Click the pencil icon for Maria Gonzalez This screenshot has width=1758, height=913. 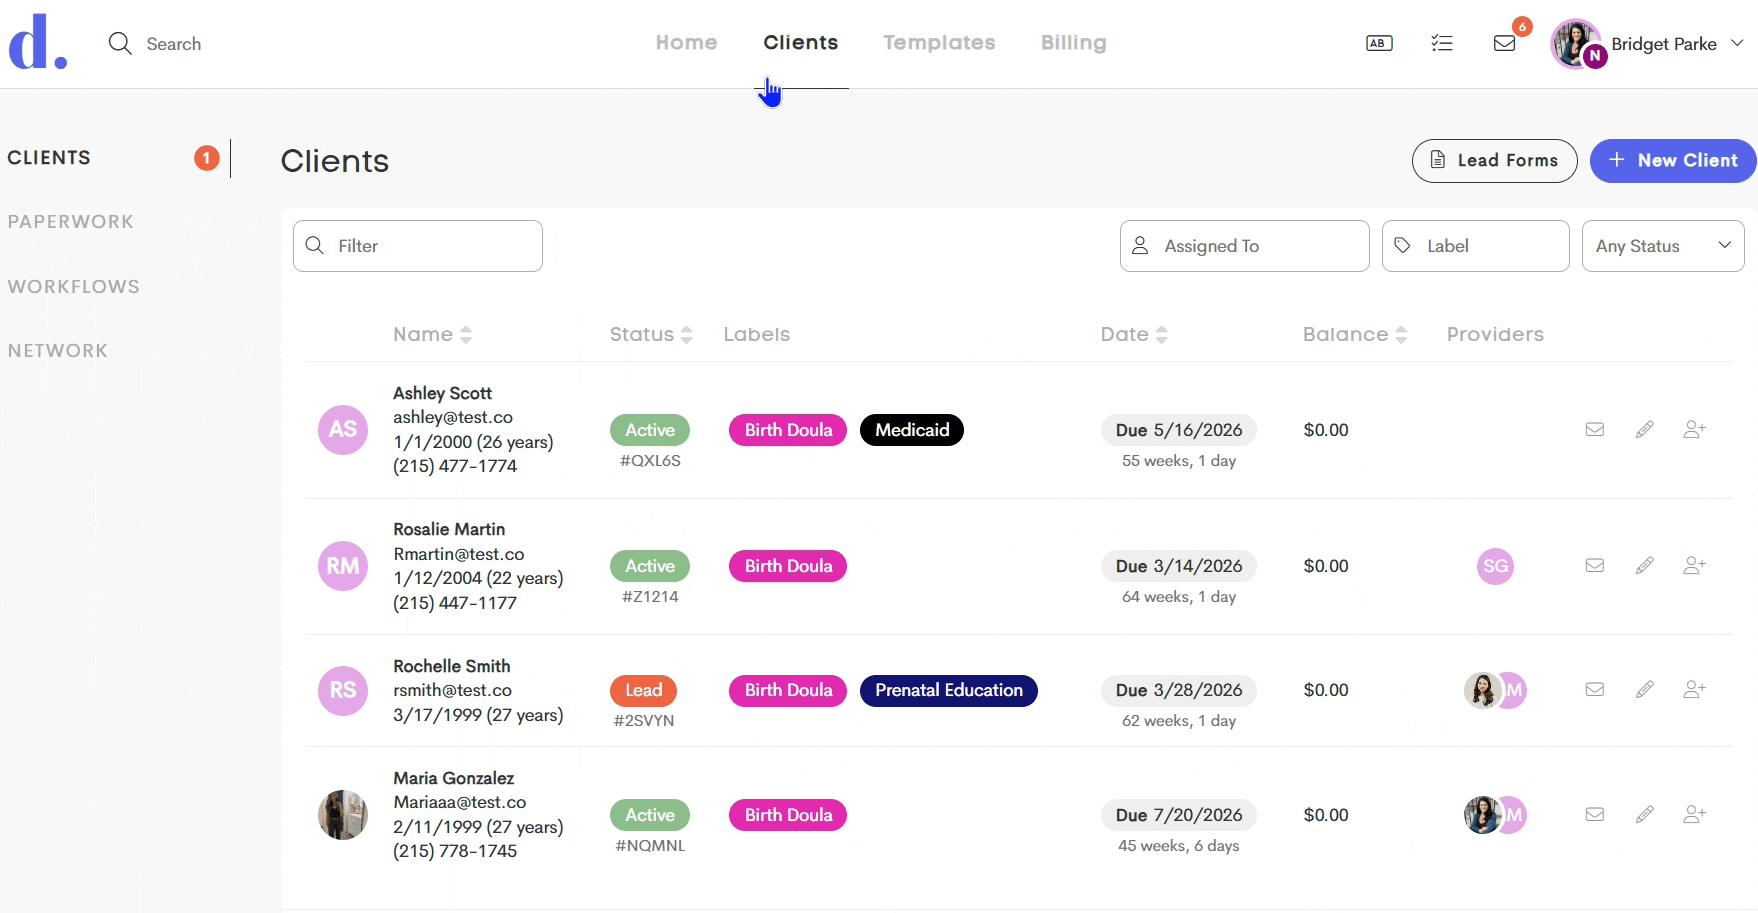pyautogui.click(x=1645, y=815)
